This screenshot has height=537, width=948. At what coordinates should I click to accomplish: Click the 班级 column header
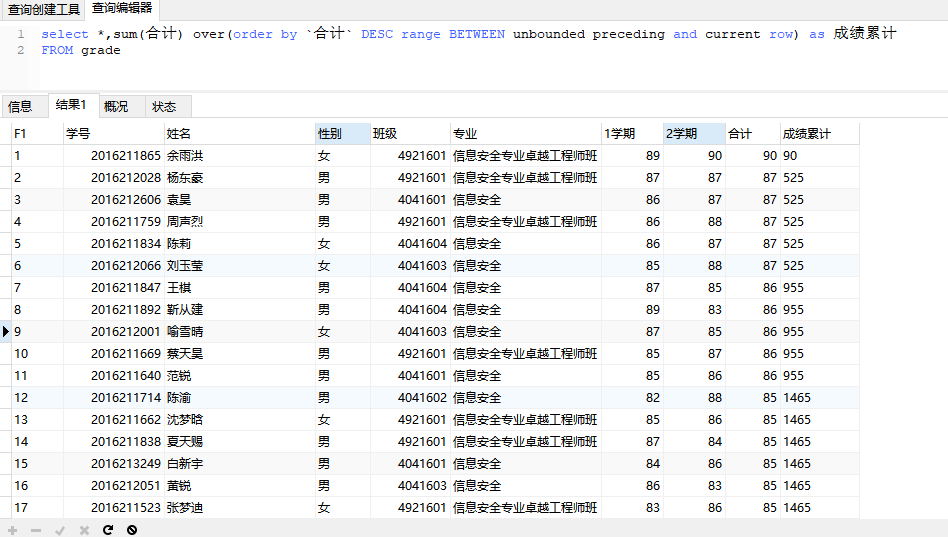[x=411, y=134]
